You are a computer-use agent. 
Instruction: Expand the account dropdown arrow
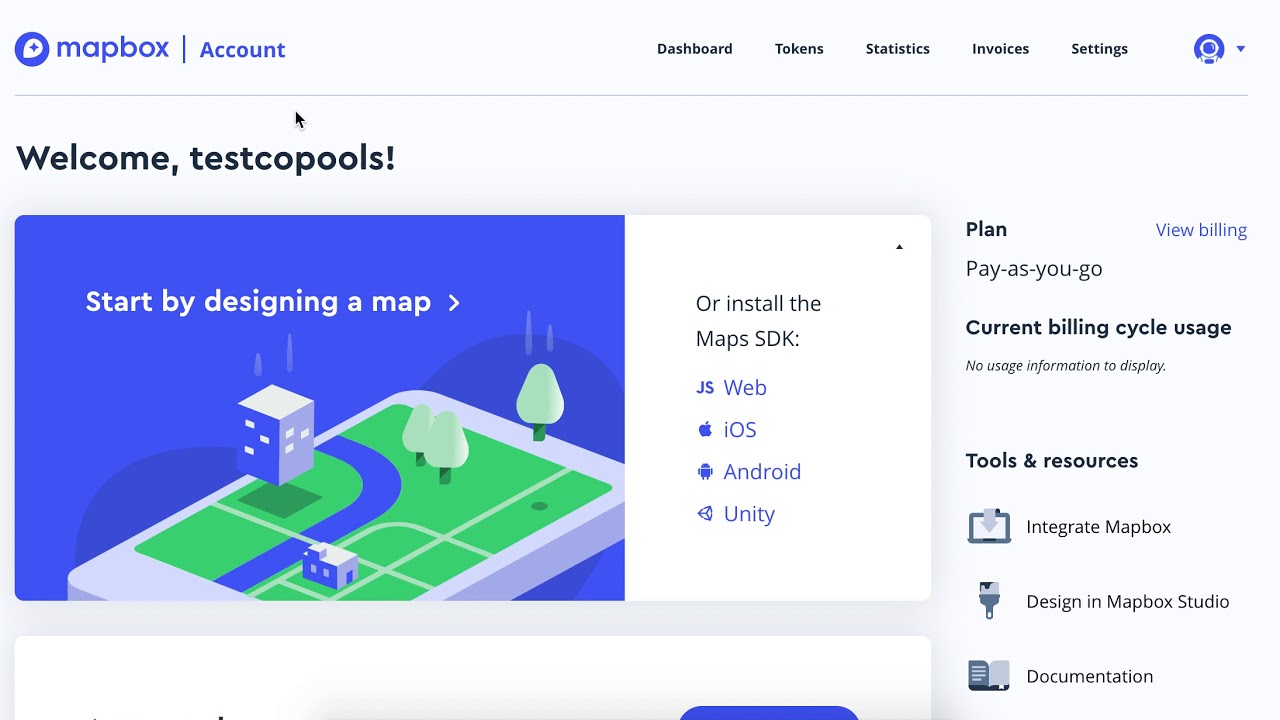coord(1241,49)
